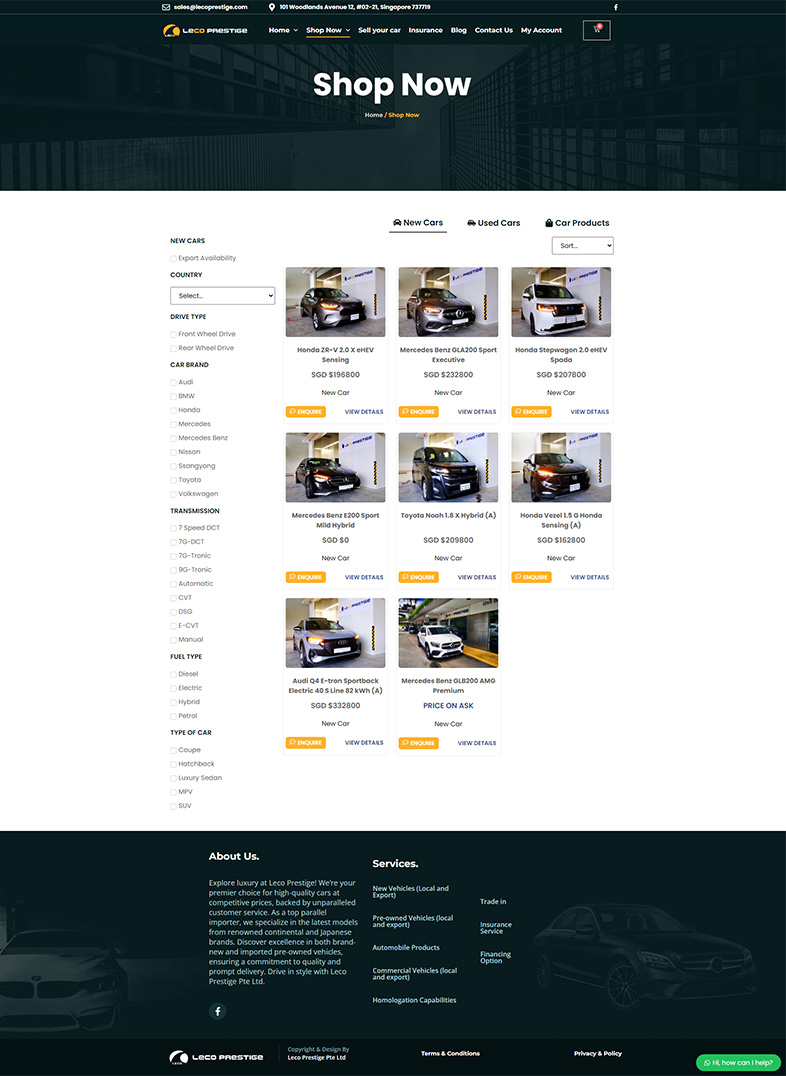Open the WhatsApp 'Hi, how can I help?' chat
The image size is (786, 1076).
(738, 1062)
